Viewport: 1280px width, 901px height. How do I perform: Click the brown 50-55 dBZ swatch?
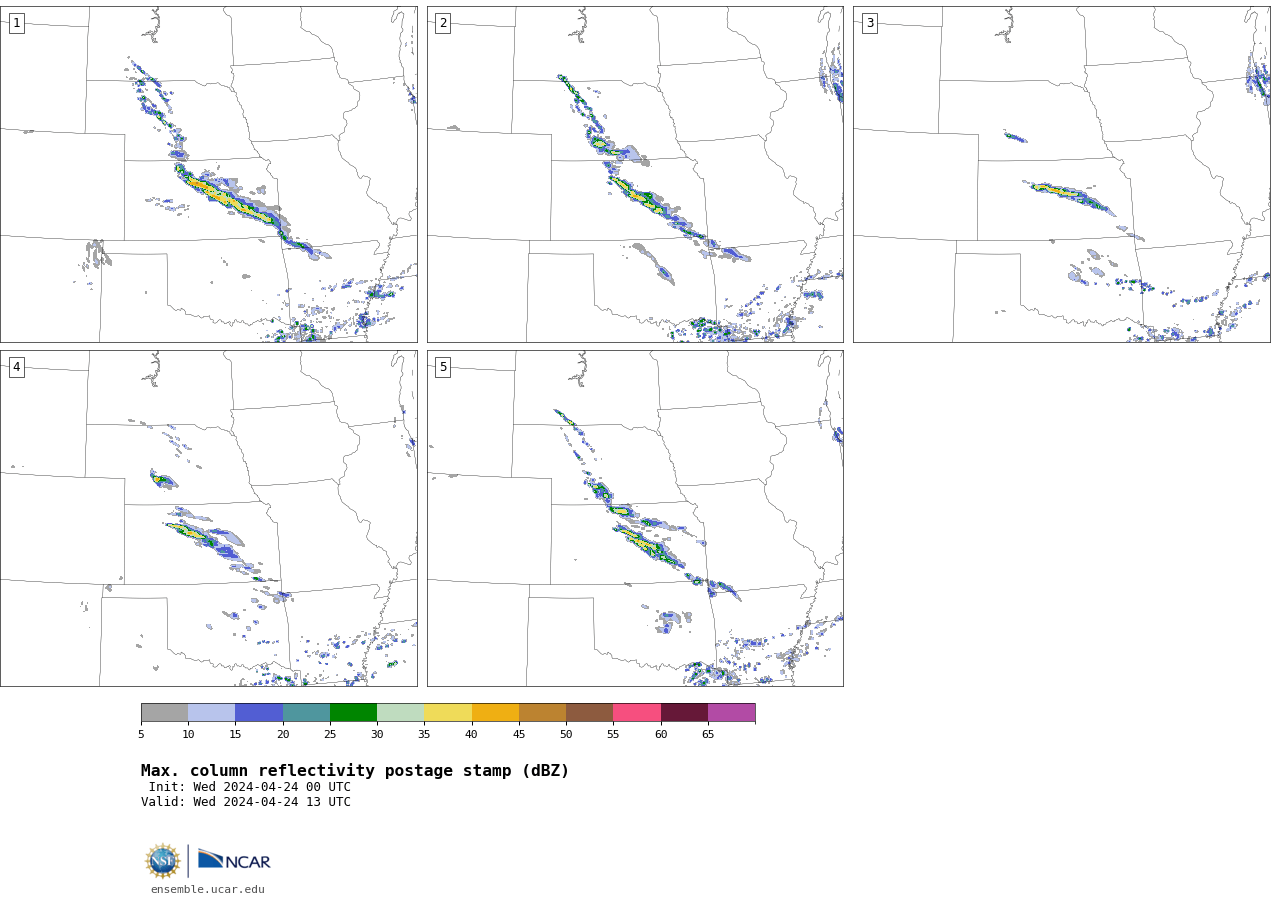589,712
